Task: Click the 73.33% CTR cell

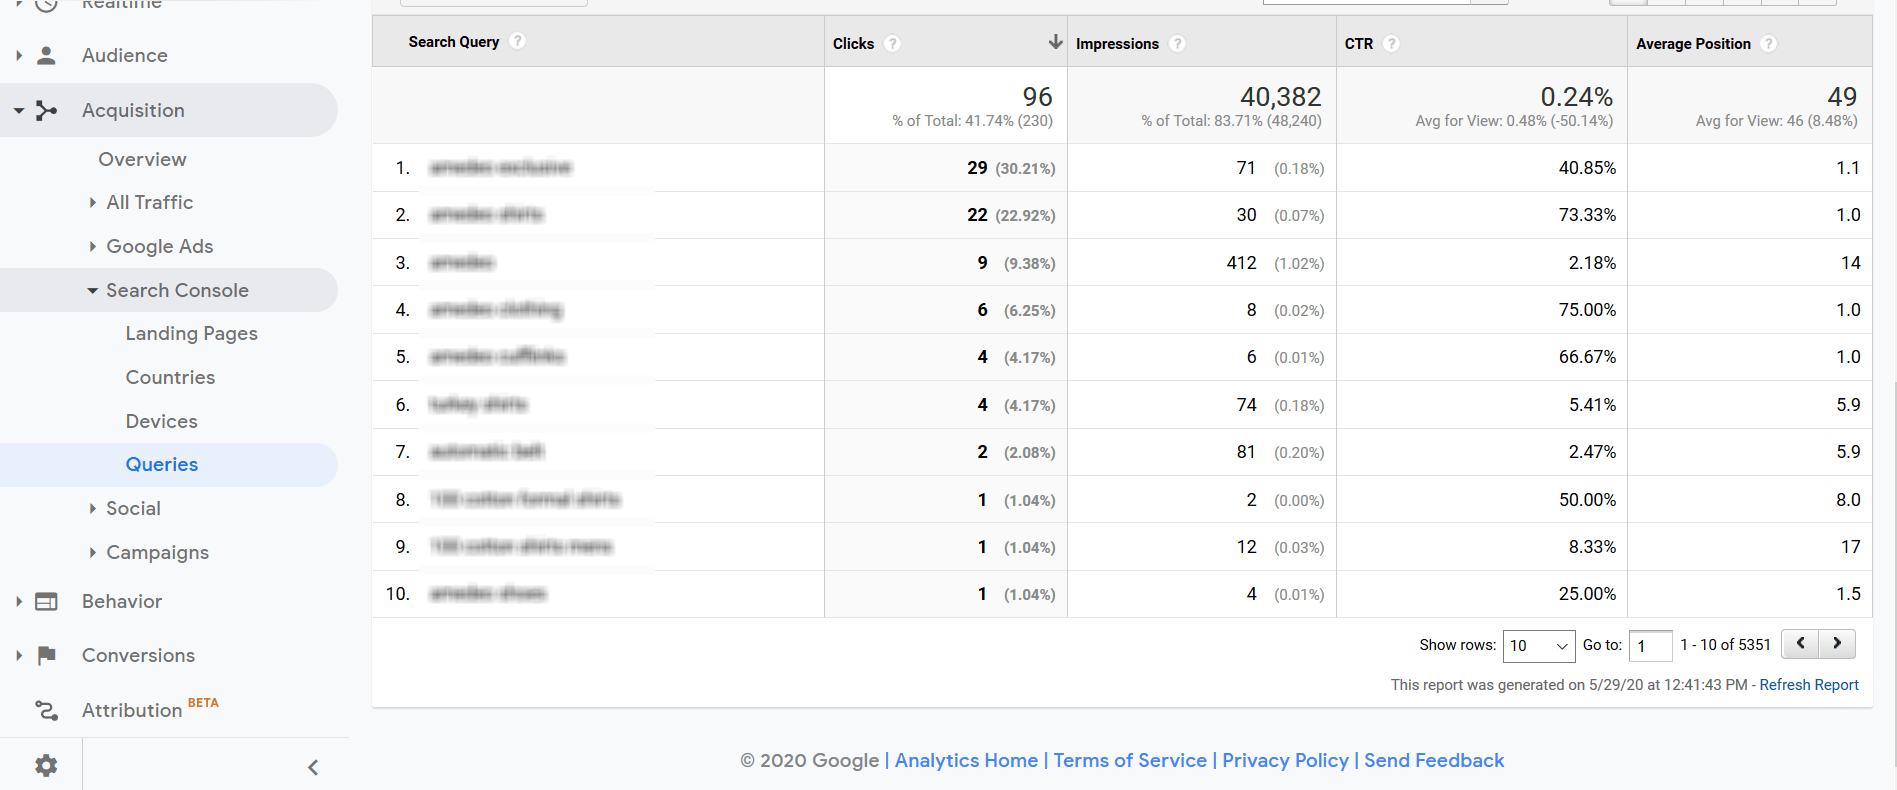Action: coord(1587,215)
